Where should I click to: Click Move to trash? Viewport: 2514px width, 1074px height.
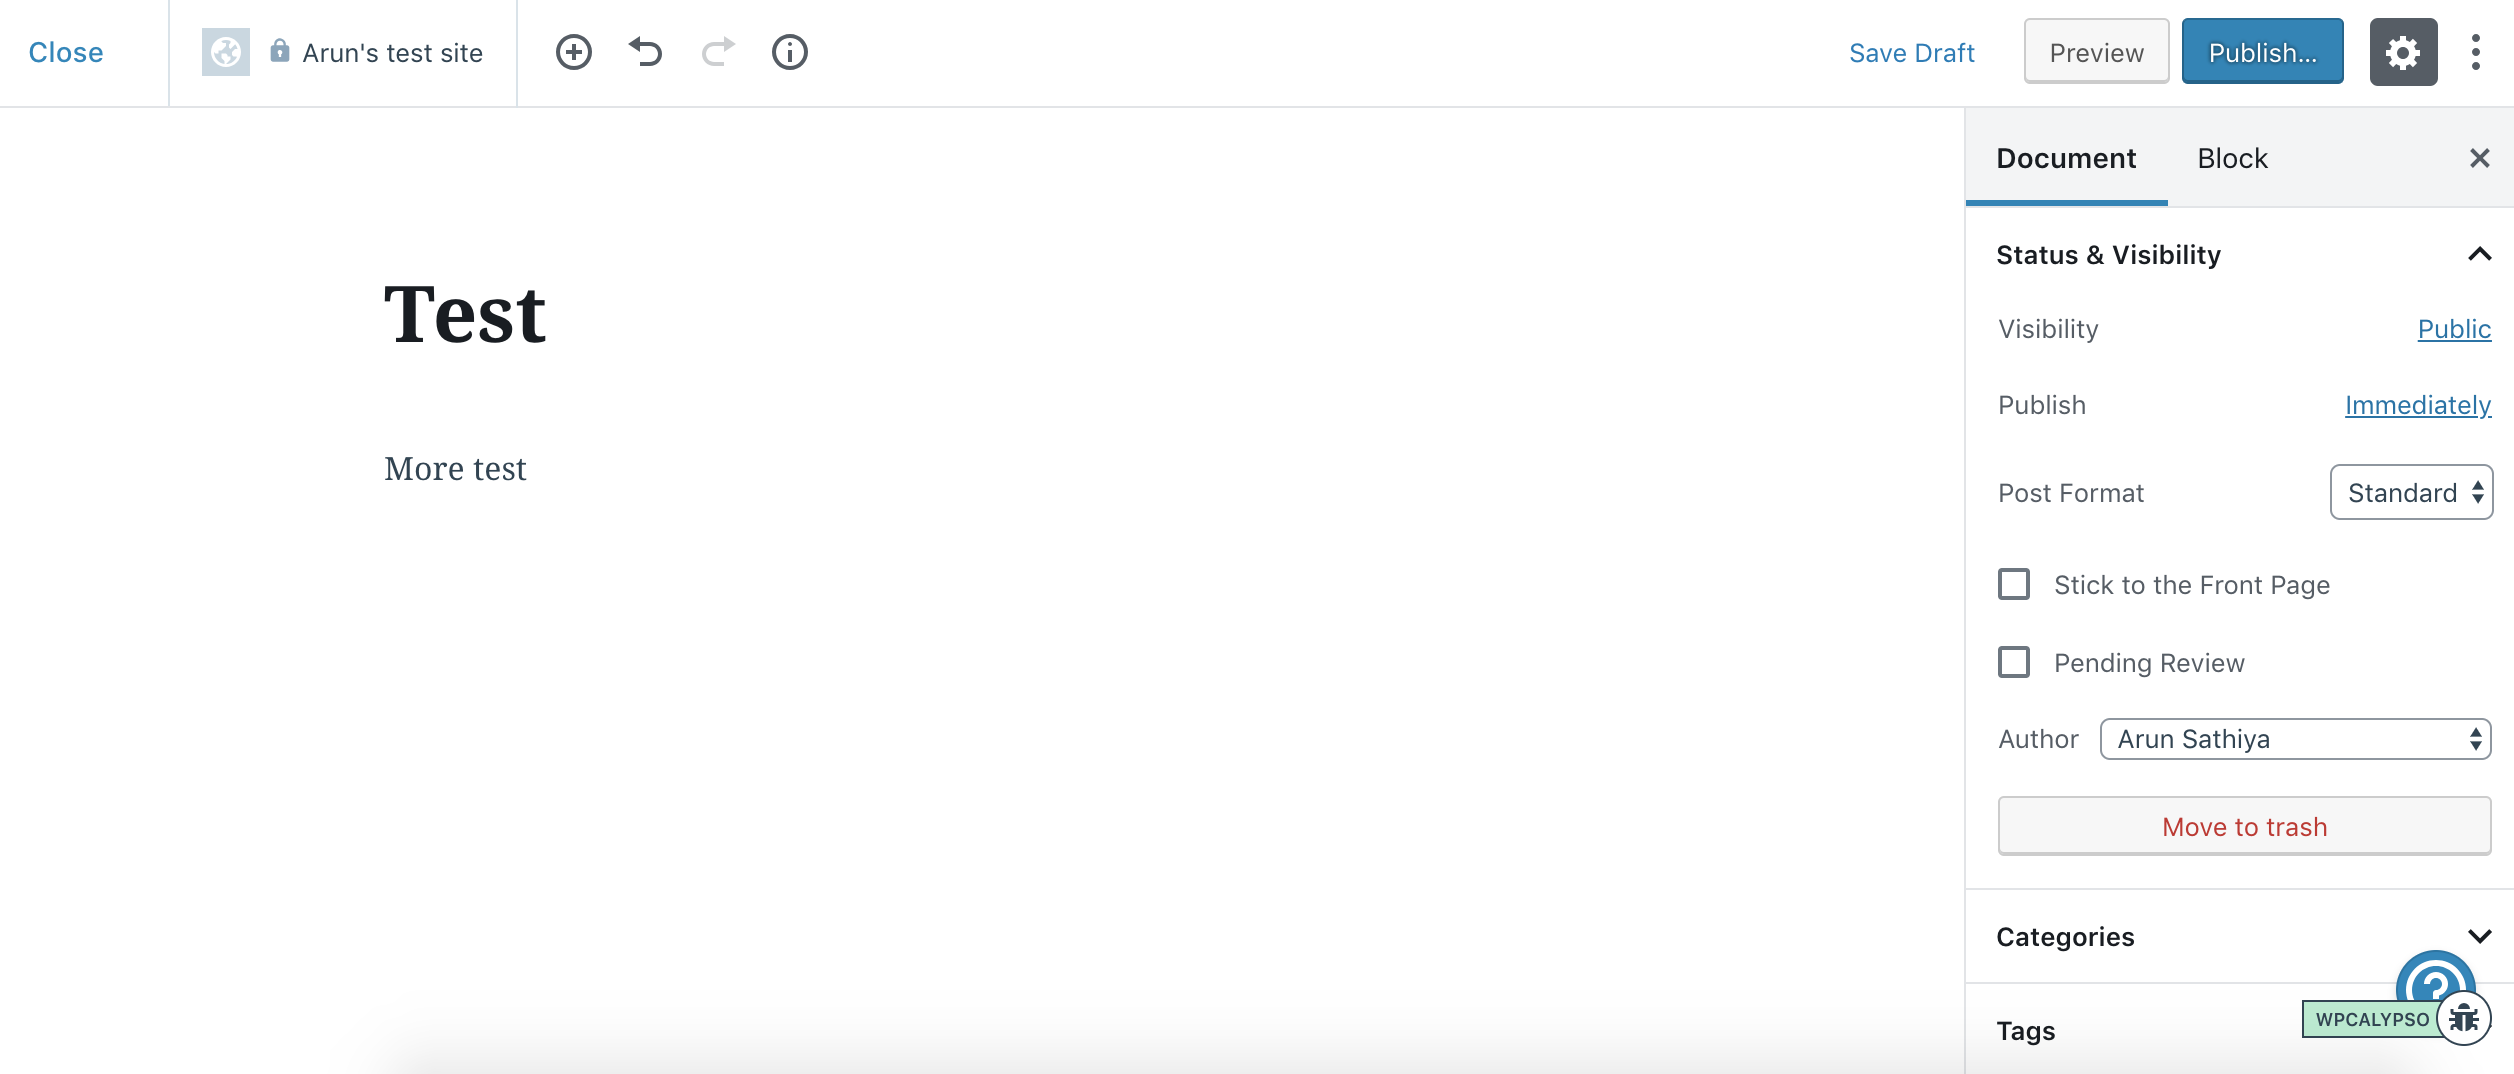pos(2243,826)
